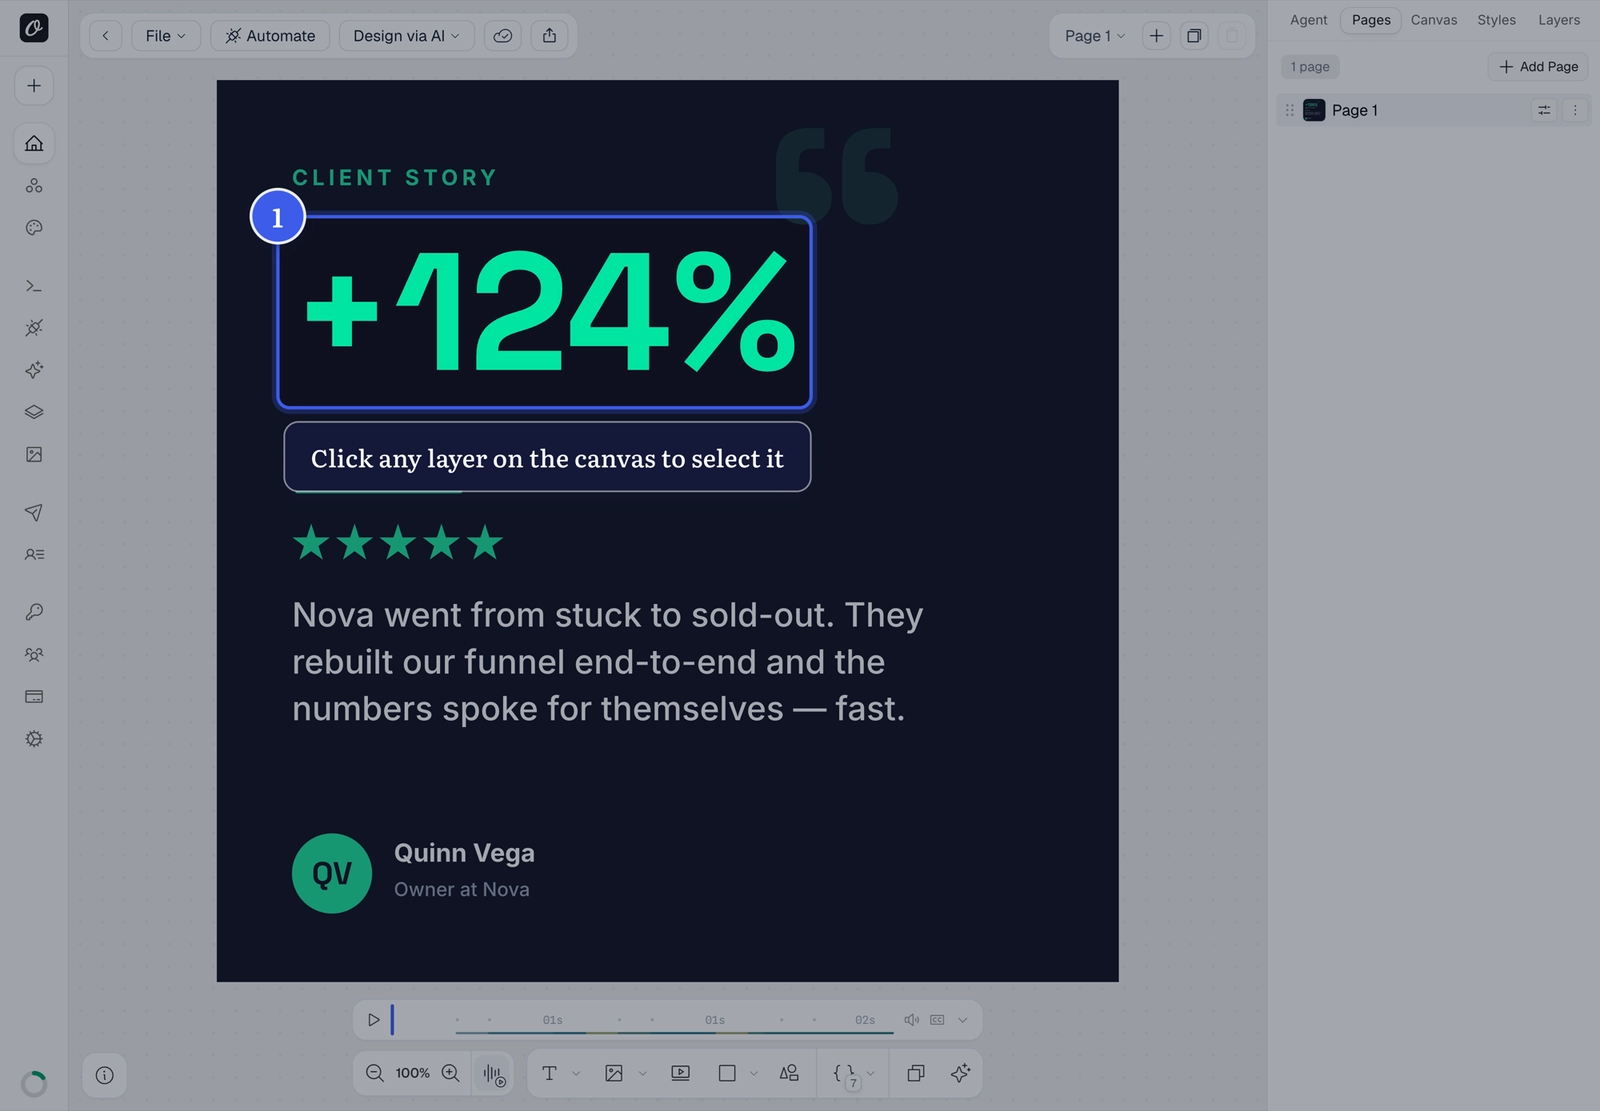Image resolution: width=1600 pixels, height=1111 pixels.
Task: Click the back arrow button
Action: tap(105, 36)
